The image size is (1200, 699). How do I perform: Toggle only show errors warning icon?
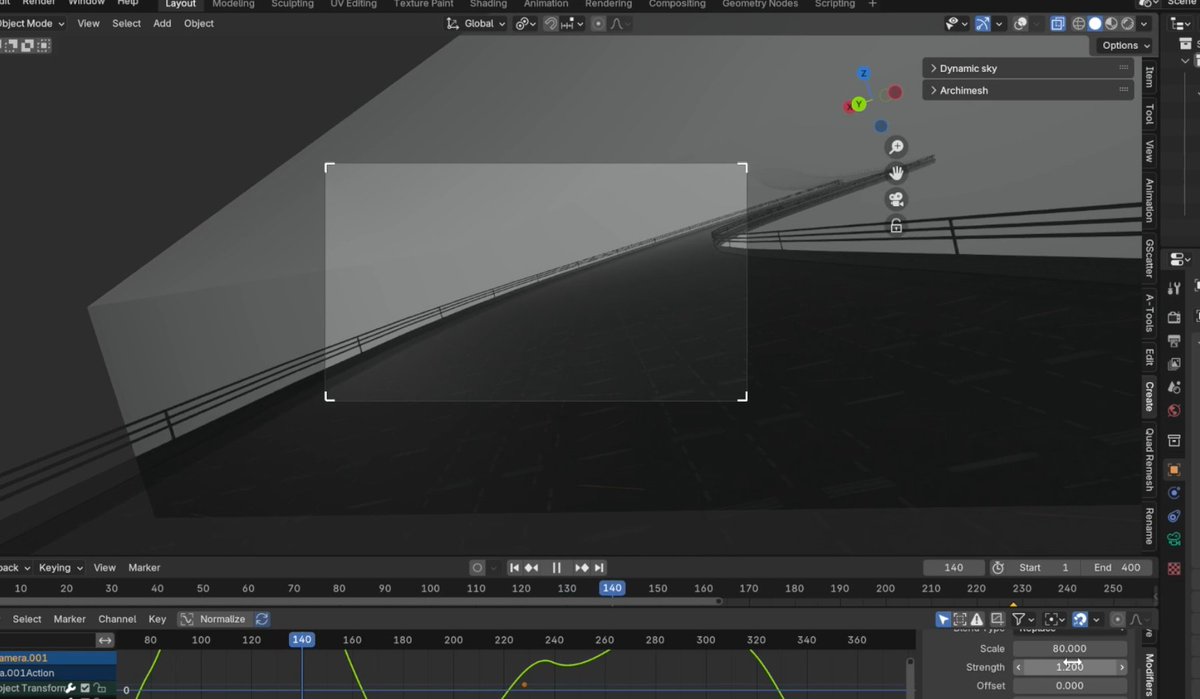977,619
